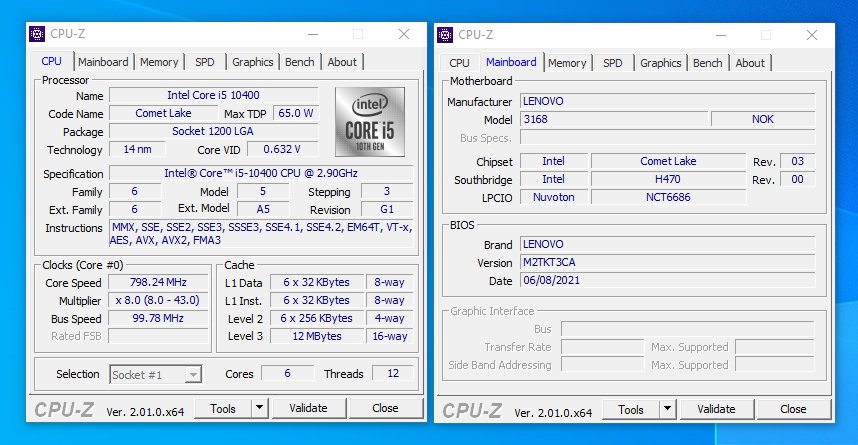This screenshot has height=445, width=858.
Task: Click the BIOS Date value 06/08/2021
Action: click(668, 281)
